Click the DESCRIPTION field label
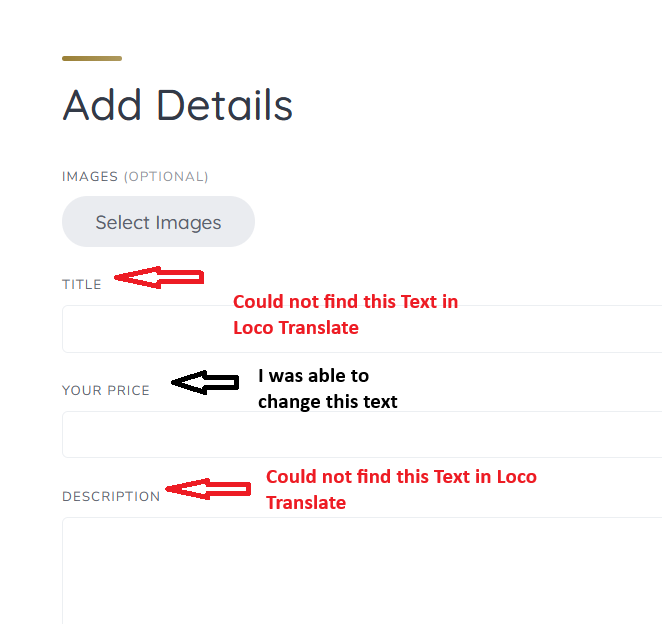 (x=111, y=496)
